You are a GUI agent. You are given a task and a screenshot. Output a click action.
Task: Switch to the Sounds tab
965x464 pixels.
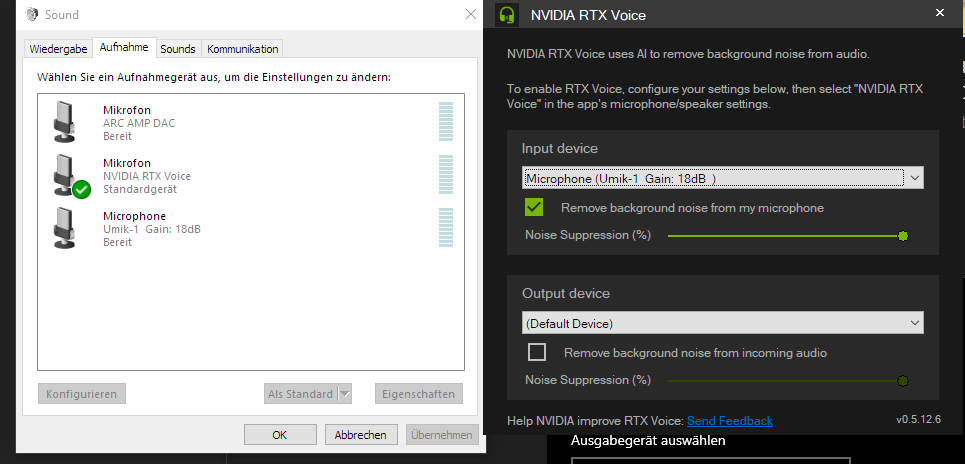(x=178, y=49)
